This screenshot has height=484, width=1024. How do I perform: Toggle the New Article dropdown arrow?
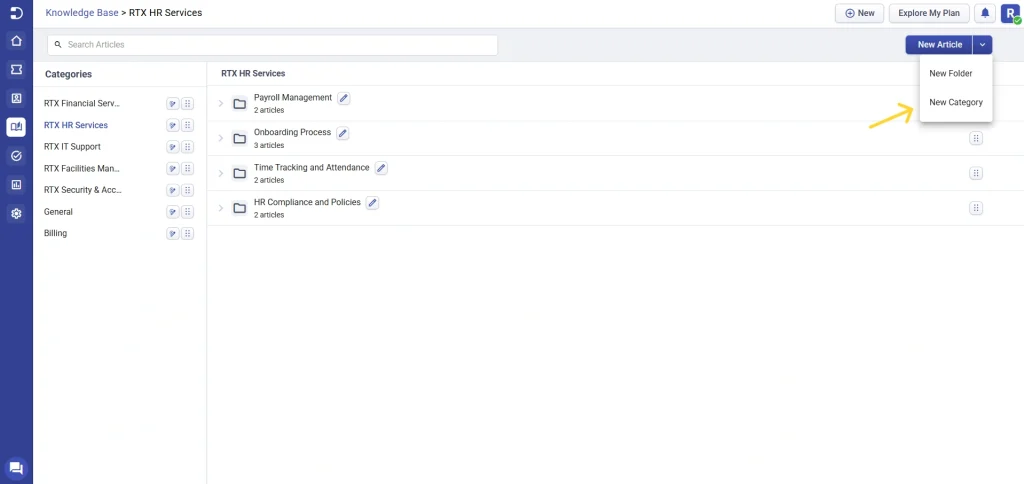click(x=982, y=44)
